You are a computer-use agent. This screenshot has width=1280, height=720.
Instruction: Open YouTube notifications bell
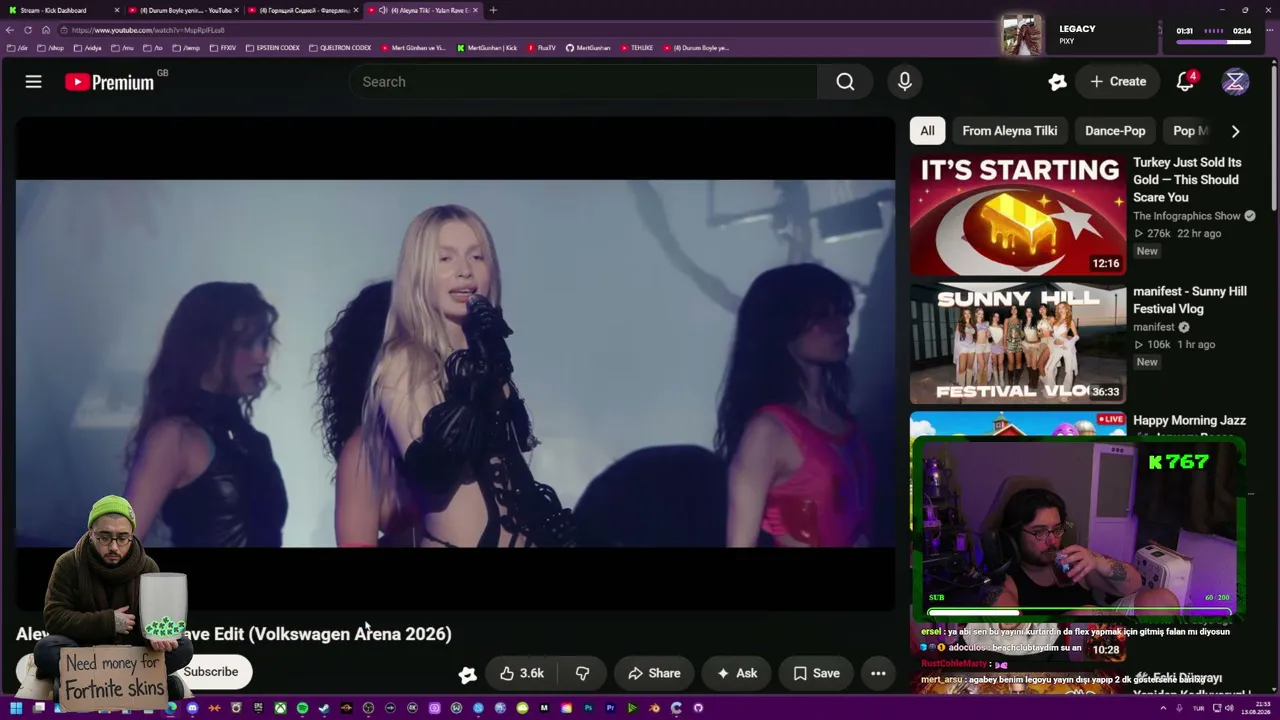point(1185,82)
